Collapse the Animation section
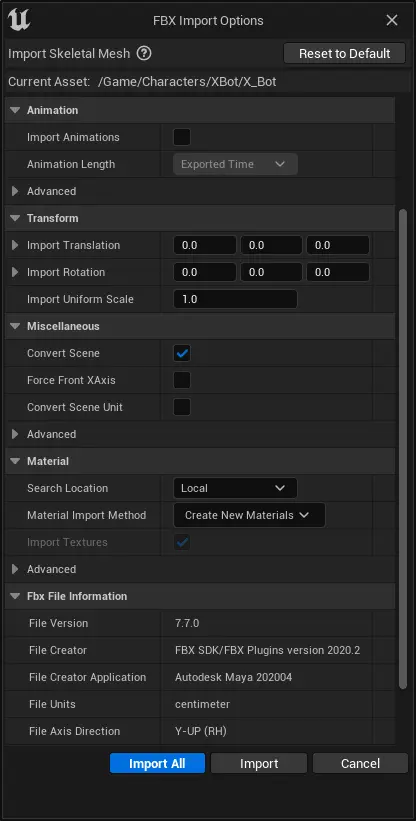The width and height of the screenshot is (416, 821). pos(15,110)
